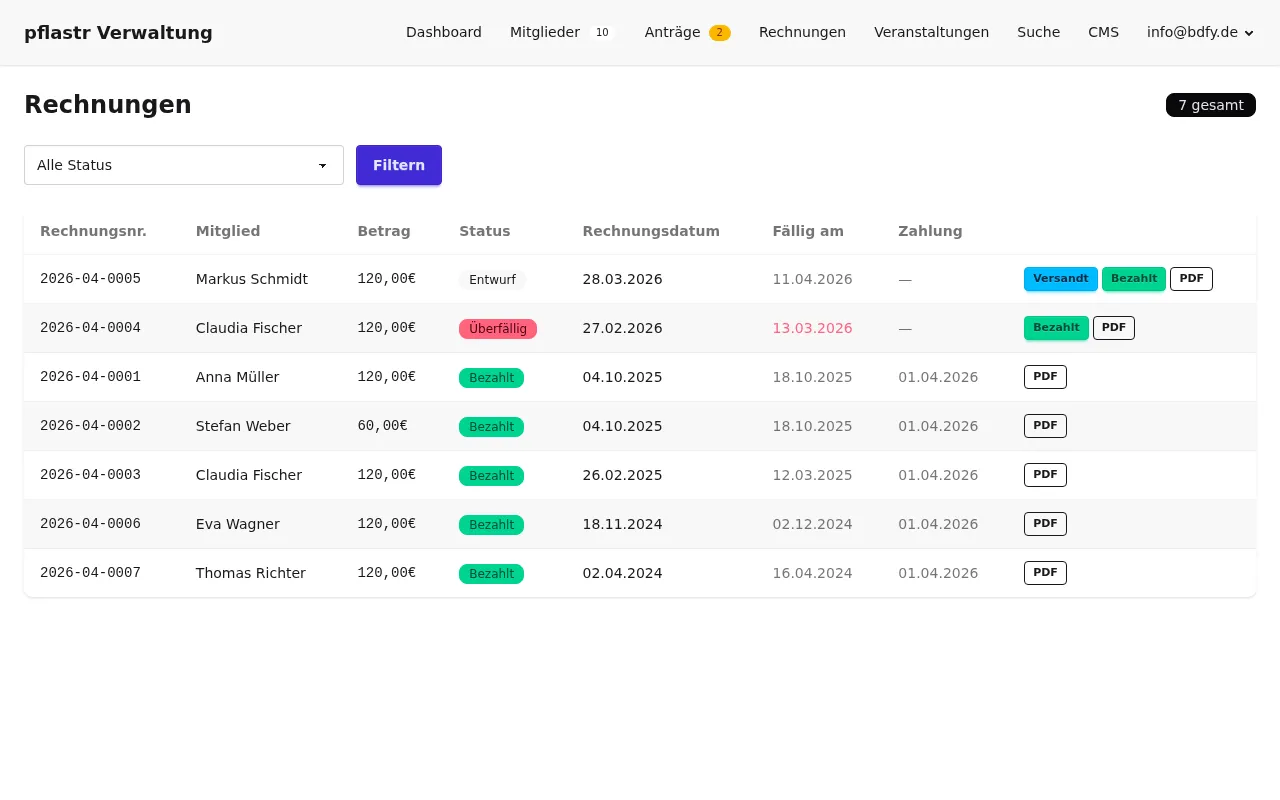Open the Alle Status filter dropdown
This screenshot has height=800, width=1280.
184,165
